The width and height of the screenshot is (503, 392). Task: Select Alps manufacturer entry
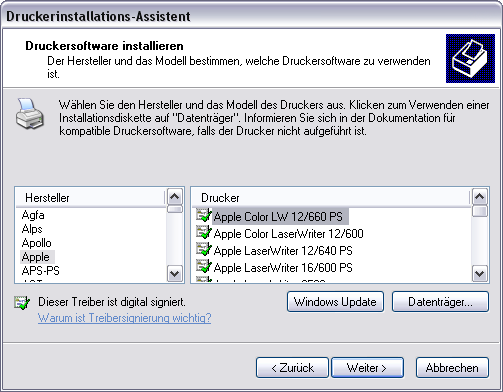pos(32,229)
